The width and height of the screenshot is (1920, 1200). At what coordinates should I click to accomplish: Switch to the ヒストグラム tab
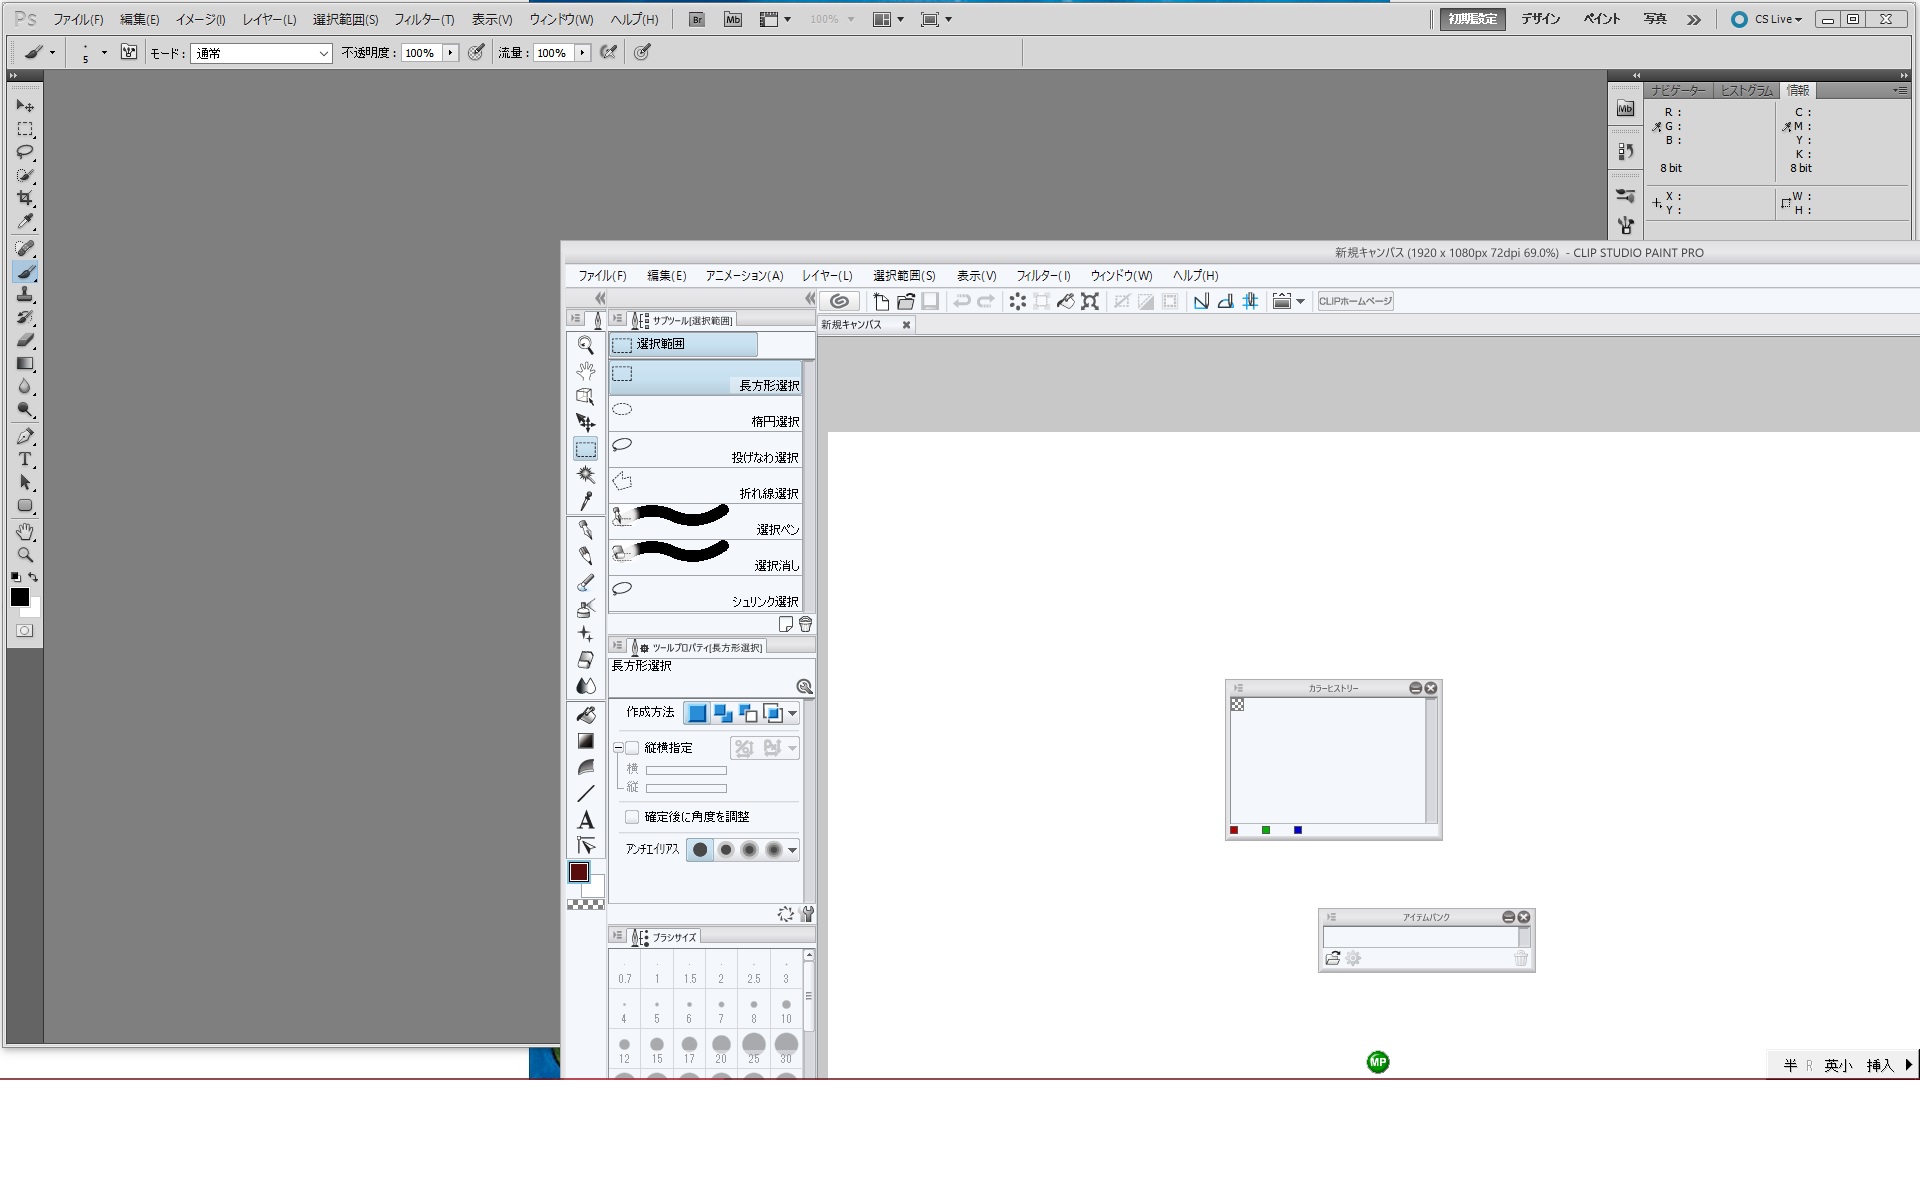[1746, 90]
